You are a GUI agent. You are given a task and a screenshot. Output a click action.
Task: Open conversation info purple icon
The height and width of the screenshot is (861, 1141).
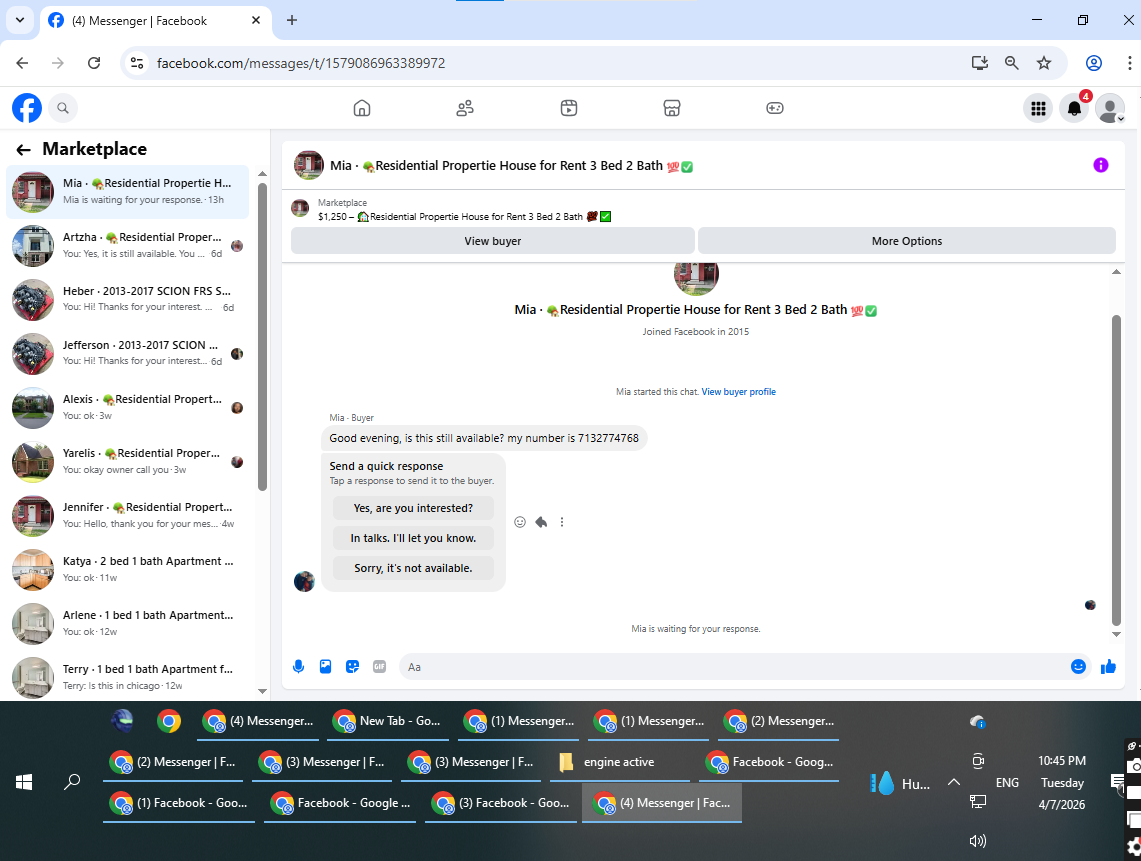[x=1101, y=165]
